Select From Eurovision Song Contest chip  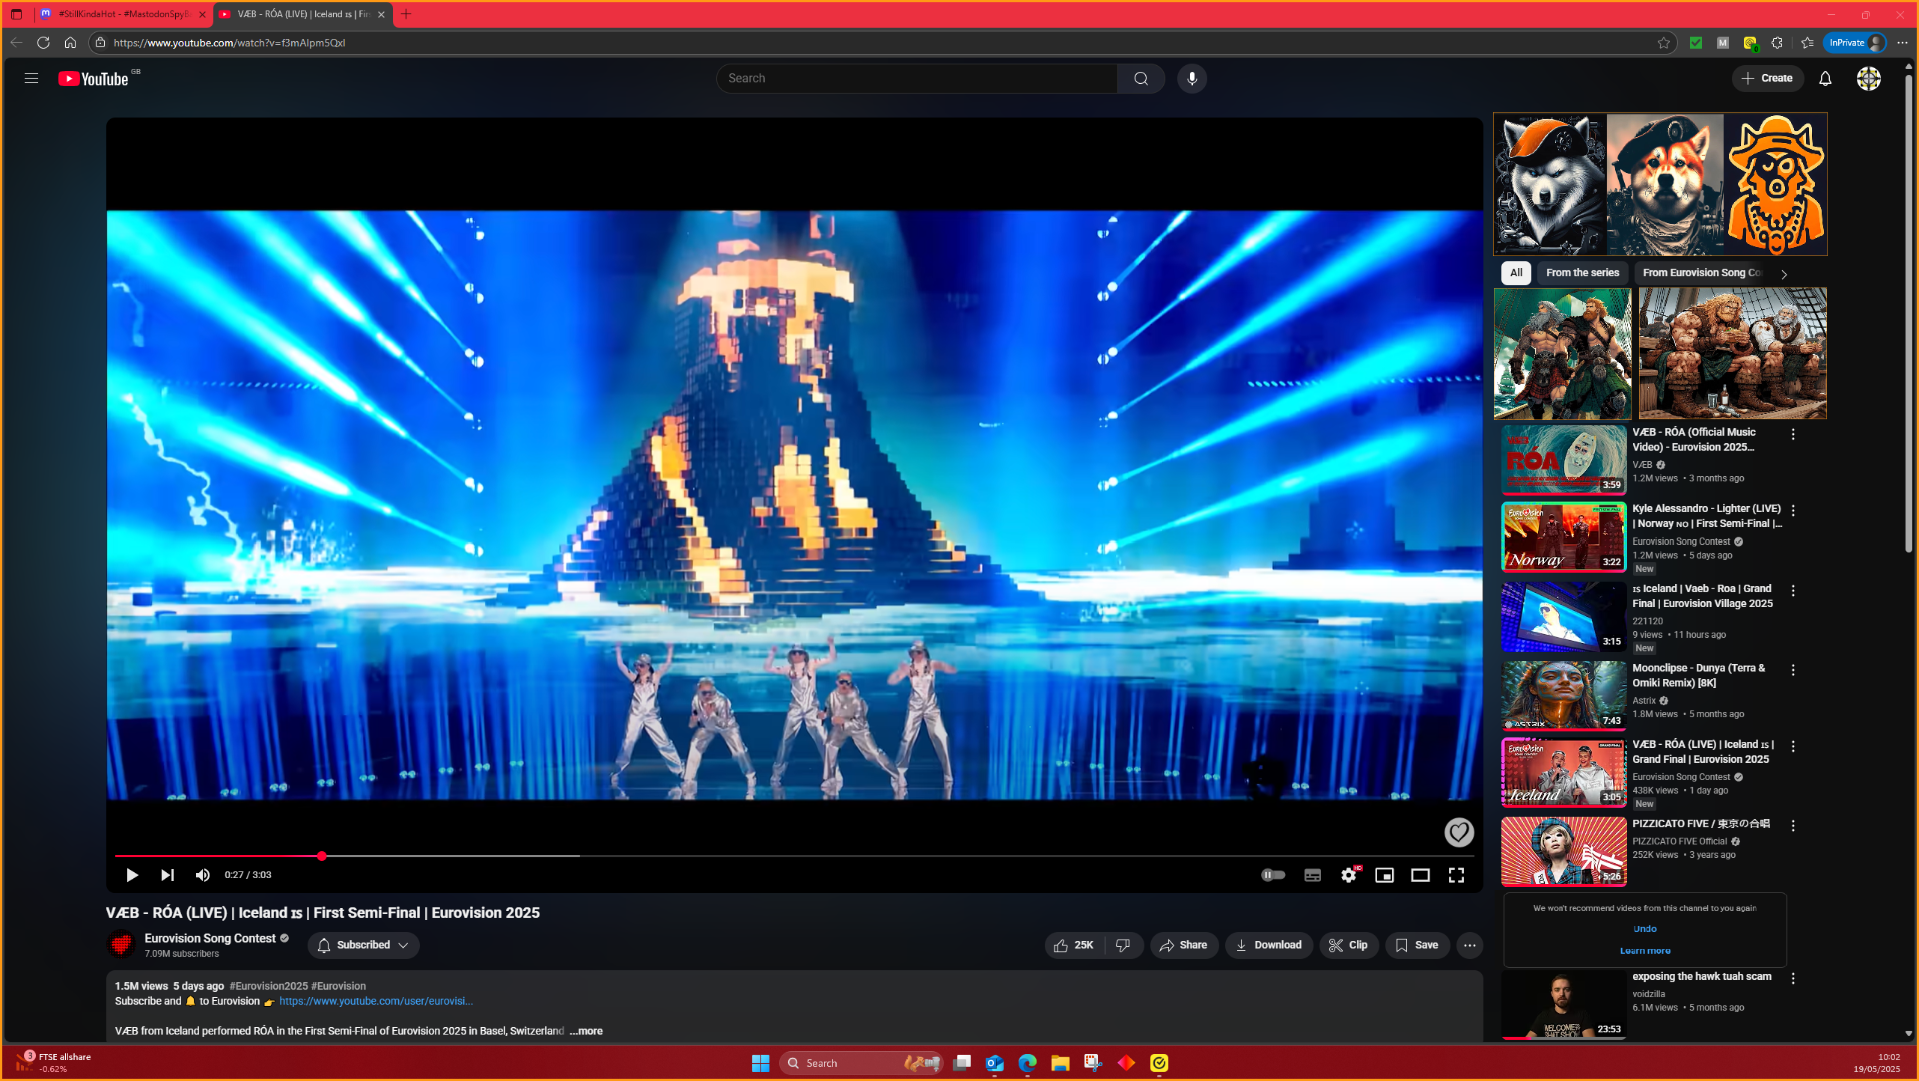click(1701, 272)
